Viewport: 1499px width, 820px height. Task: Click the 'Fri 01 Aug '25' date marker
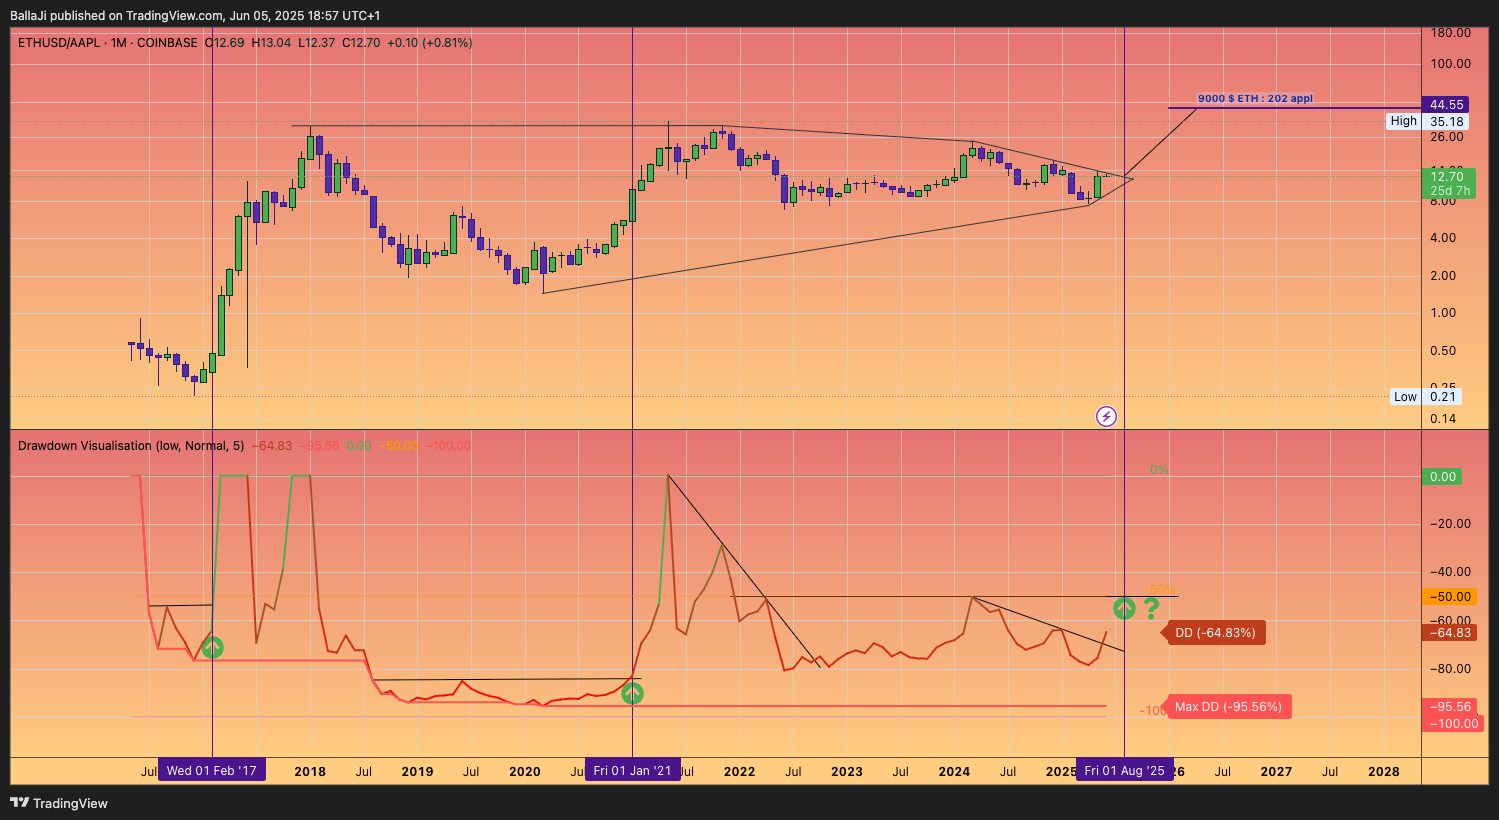click(x=1124, y=771)
